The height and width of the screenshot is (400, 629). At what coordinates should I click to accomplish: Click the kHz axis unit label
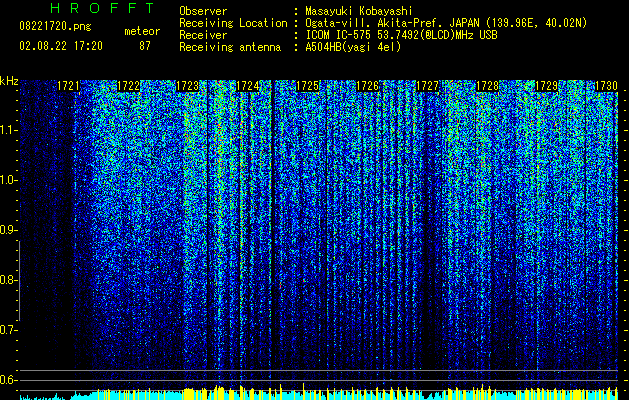(9, 81)
